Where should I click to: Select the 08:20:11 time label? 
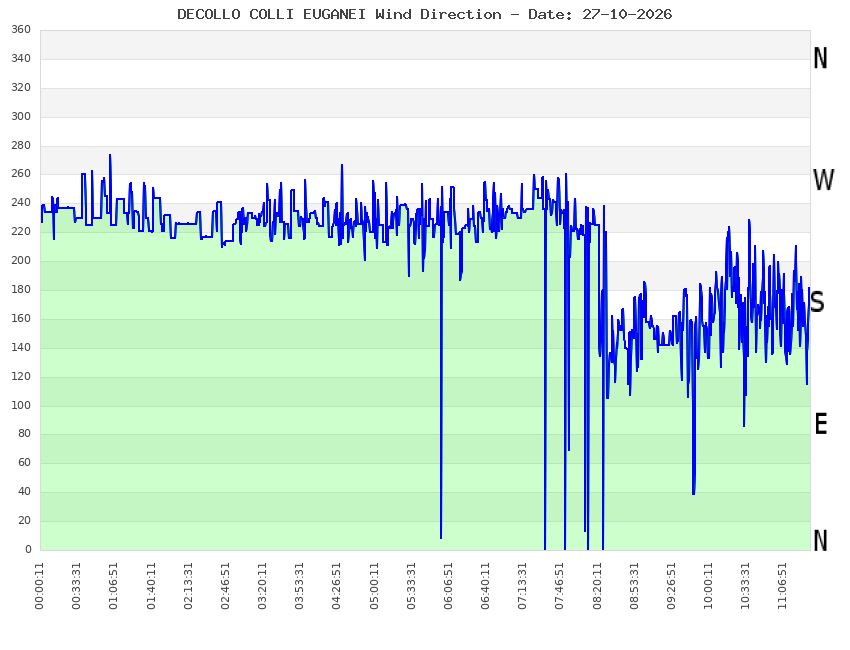coord(597,586)
